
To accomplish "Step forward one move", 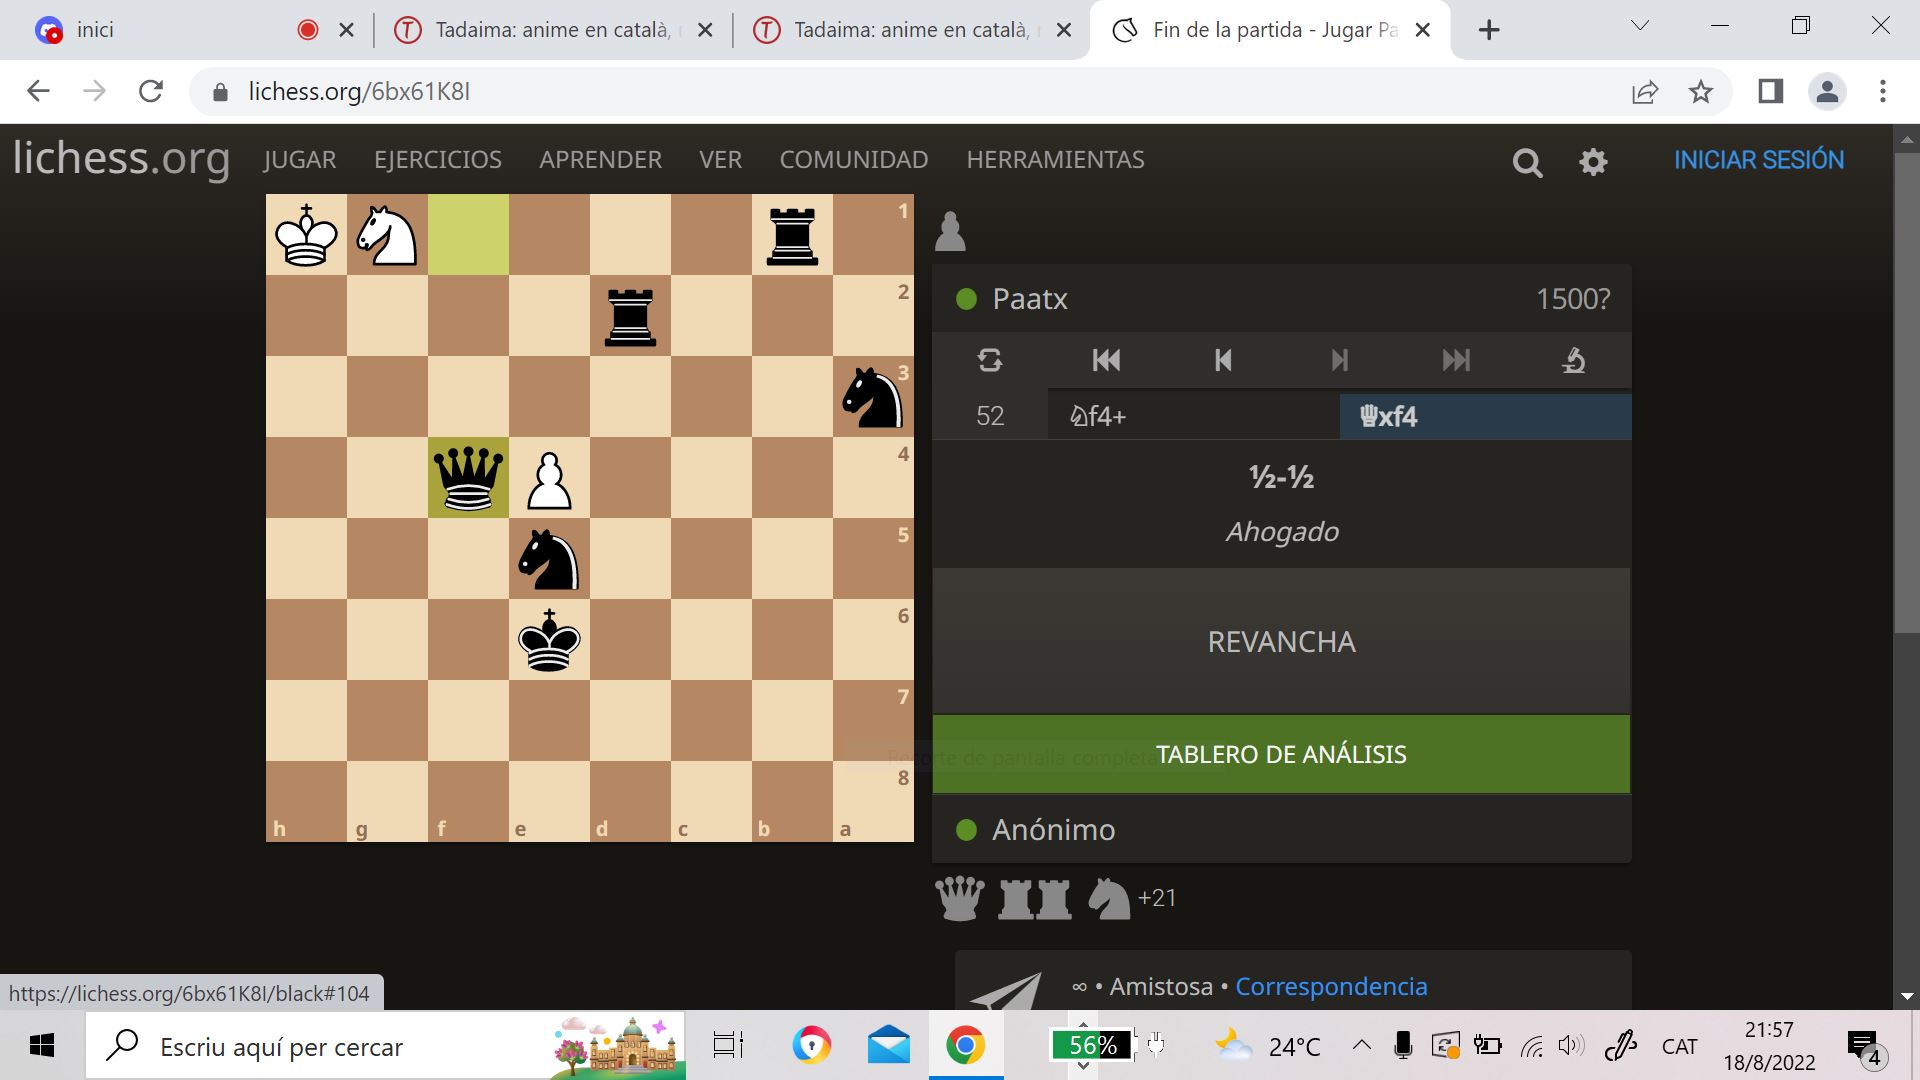I will (1340, 360).
